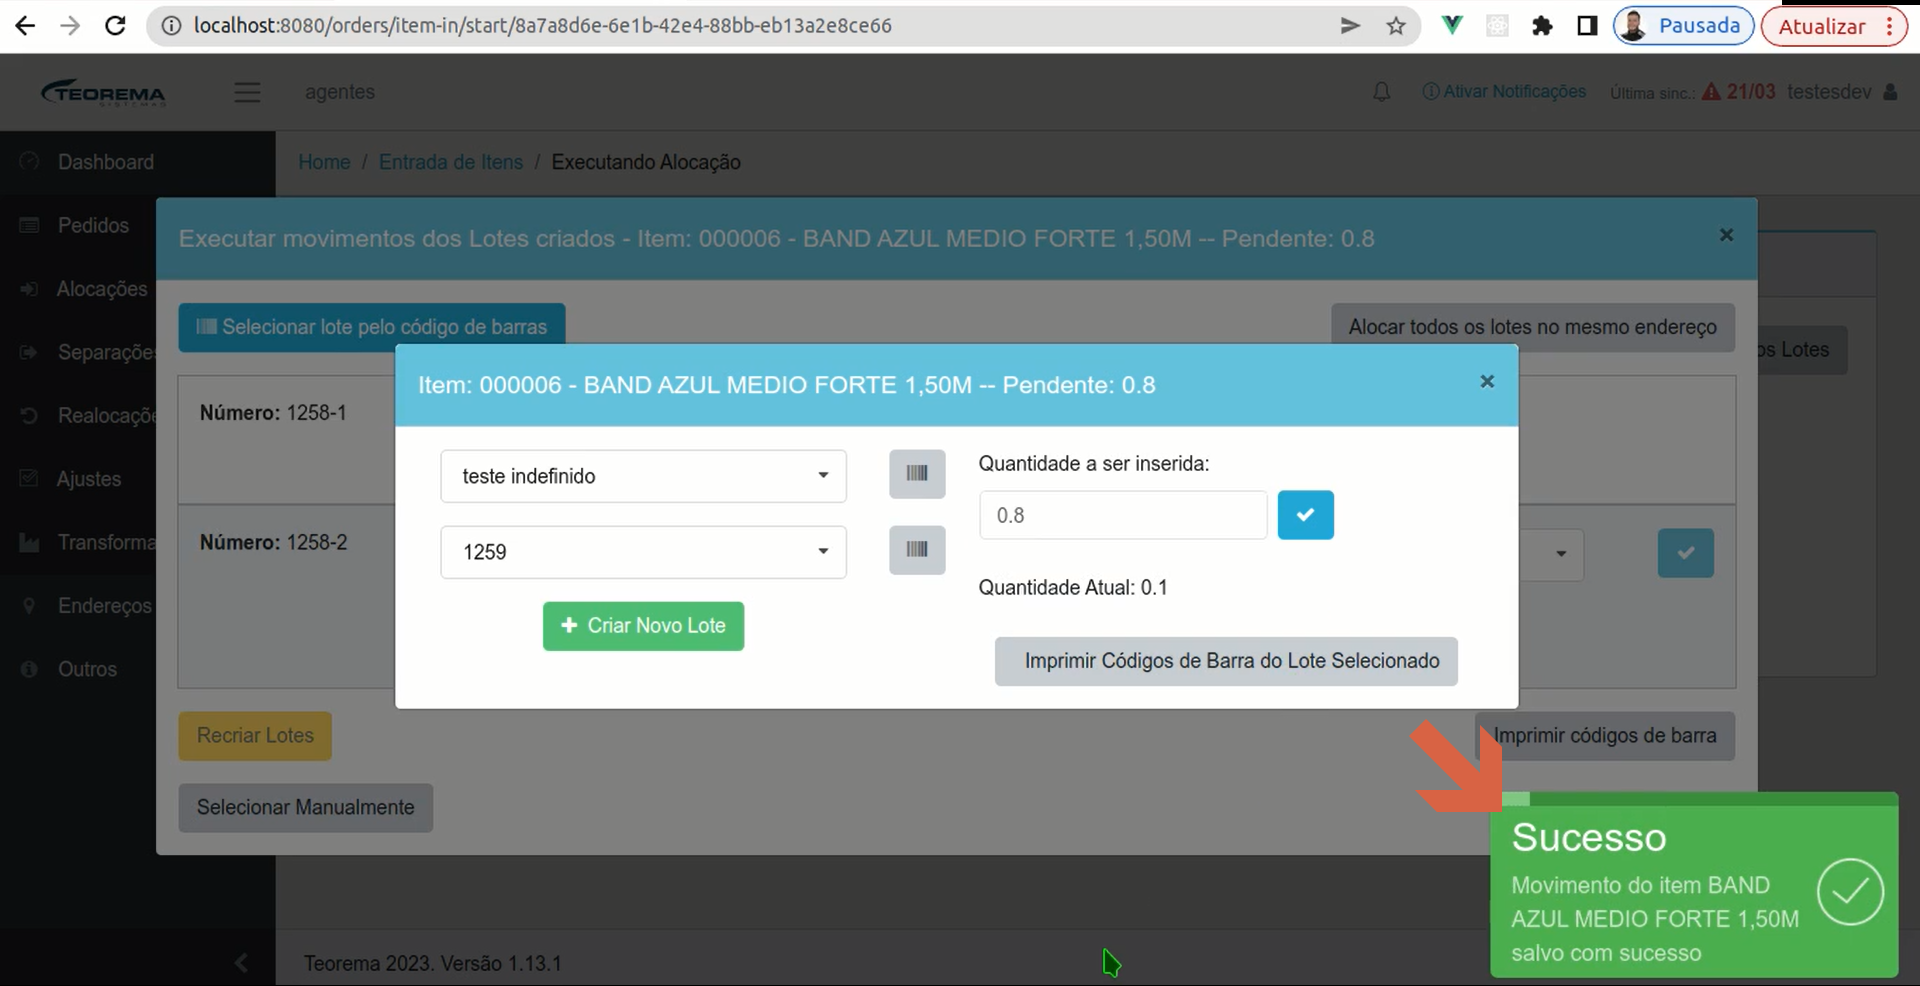Click Alocar todos os lotes no mesmo endereço
The image size is (1920, 986).
pos(1532,327)
